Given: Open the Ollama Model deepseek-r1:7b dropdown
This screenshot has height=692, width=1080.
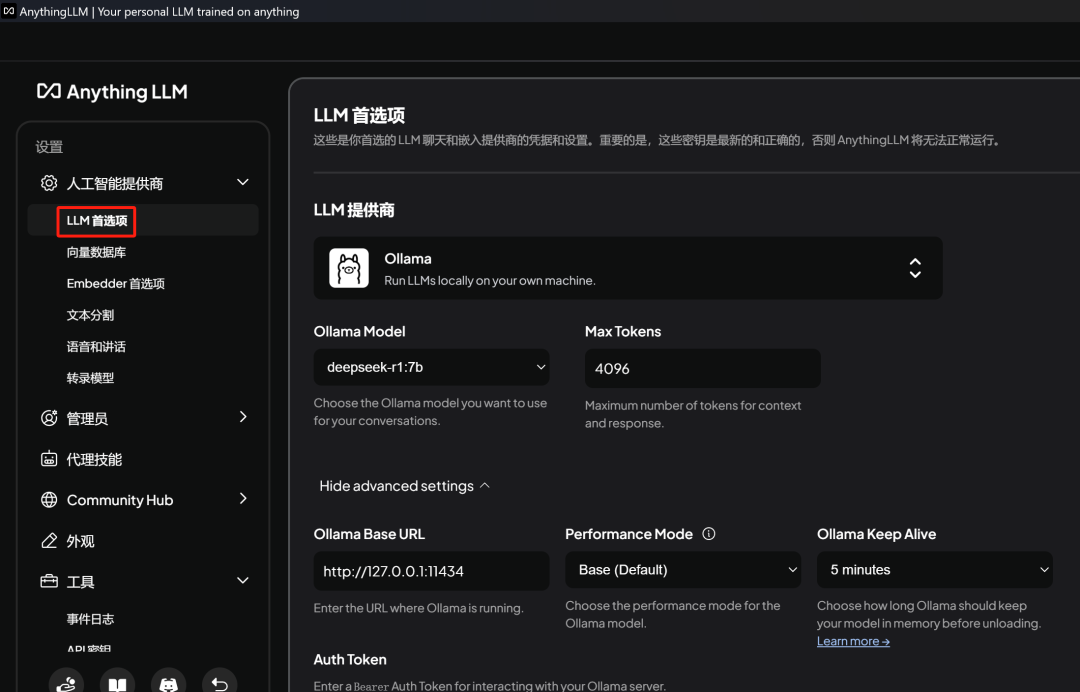Looking at the screenshot, I should tap(431, 367).
